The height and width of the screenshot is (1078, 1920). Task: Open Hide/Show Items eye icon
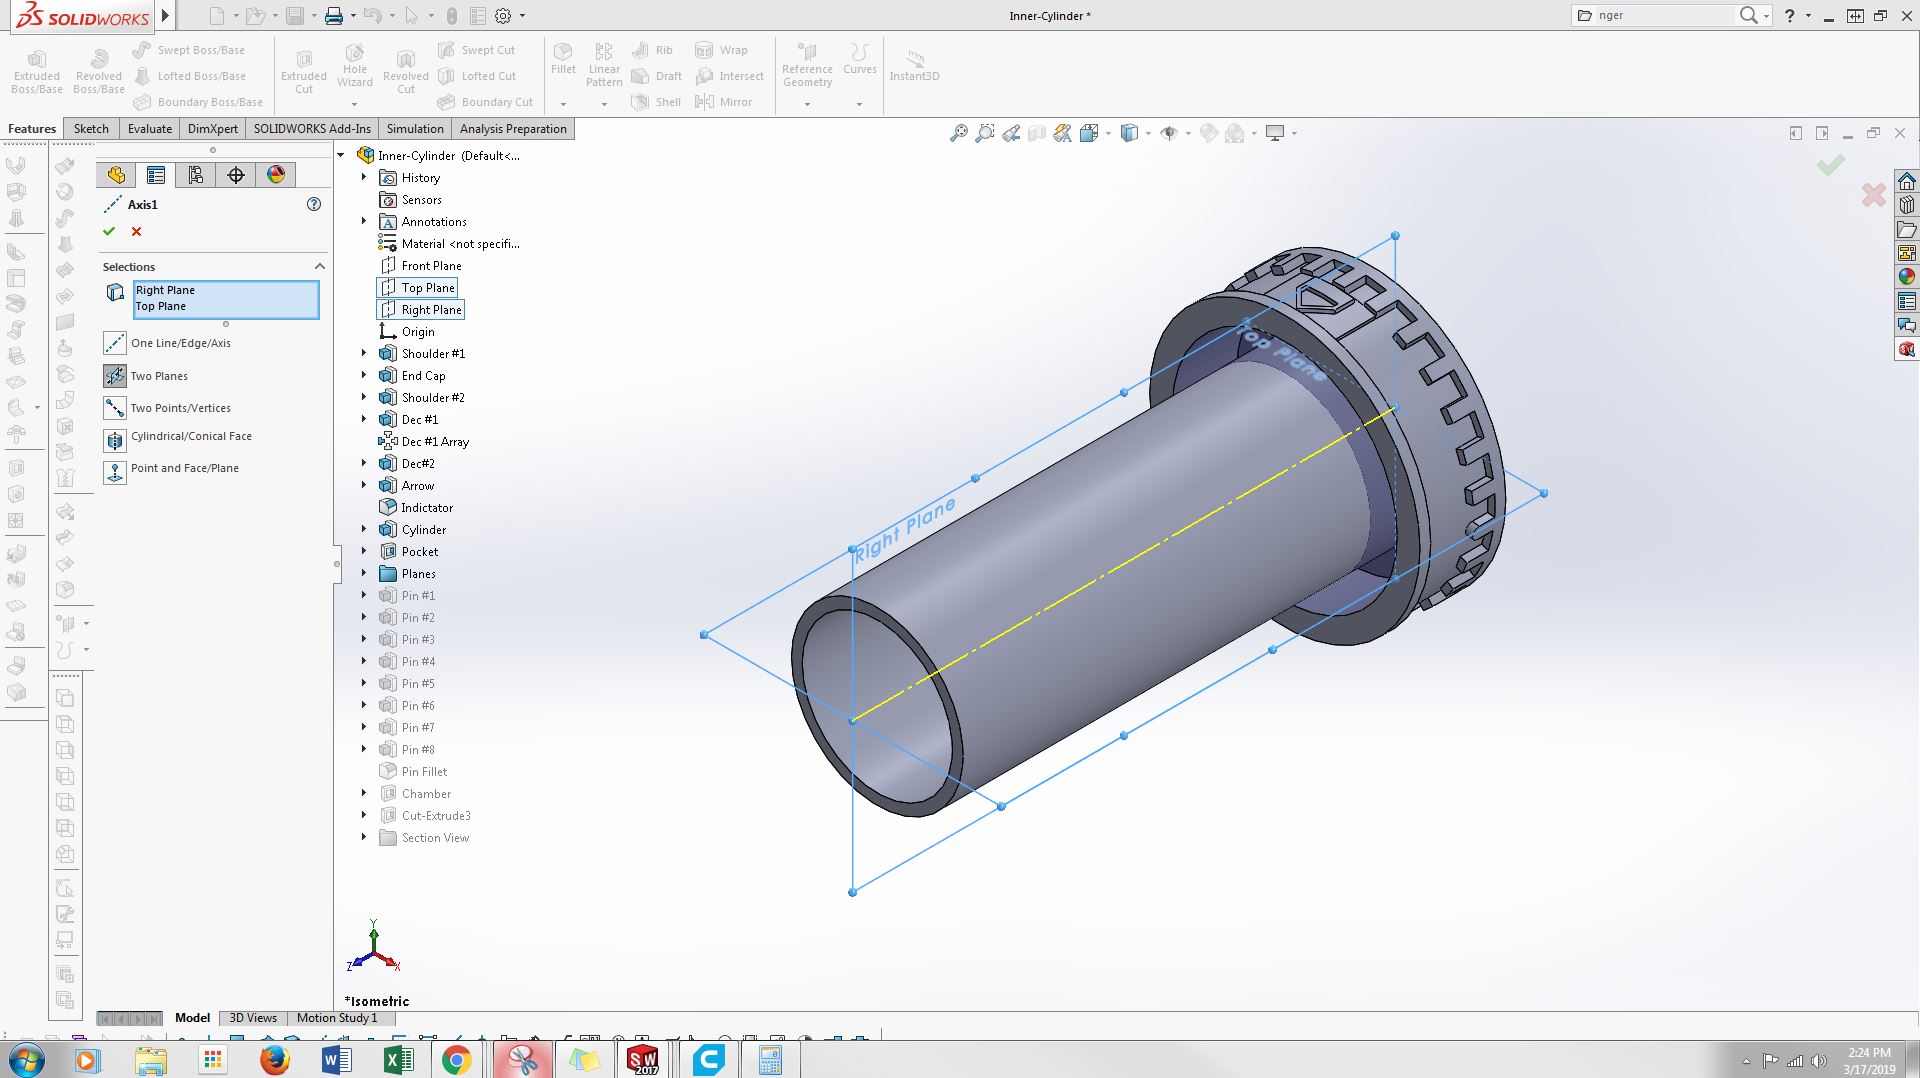(x=1169, y=133)
